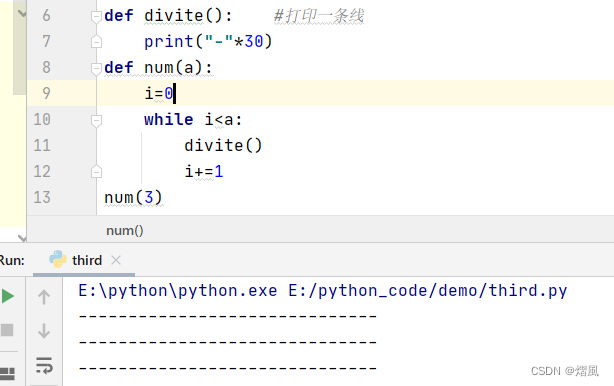Click the python.exe command line in output
Image resolution: width=614 pixels, height=386 pixels.
click(323, 291)
